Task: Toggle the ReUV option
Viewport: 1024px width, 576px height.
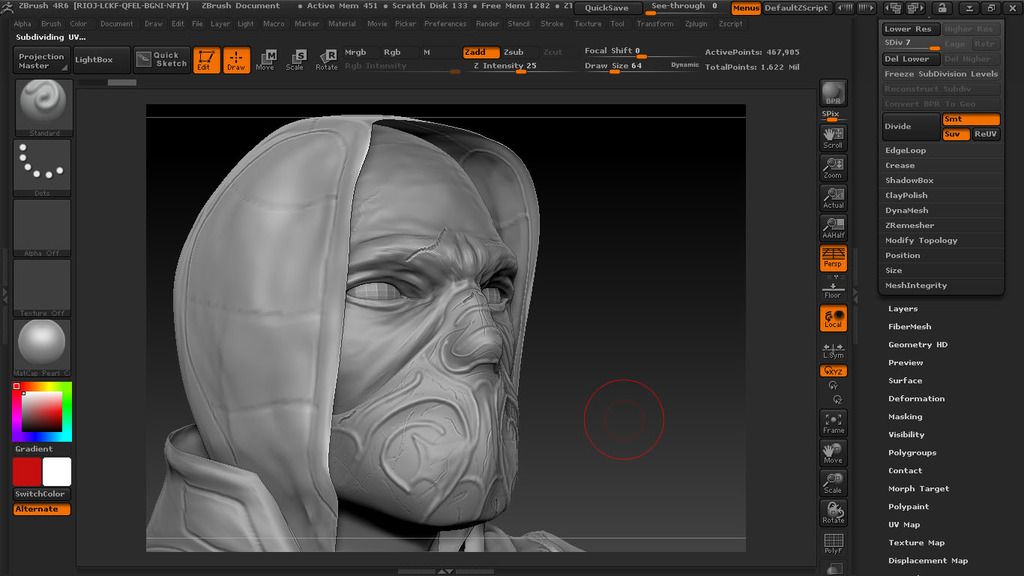Action: coord(986,134)
